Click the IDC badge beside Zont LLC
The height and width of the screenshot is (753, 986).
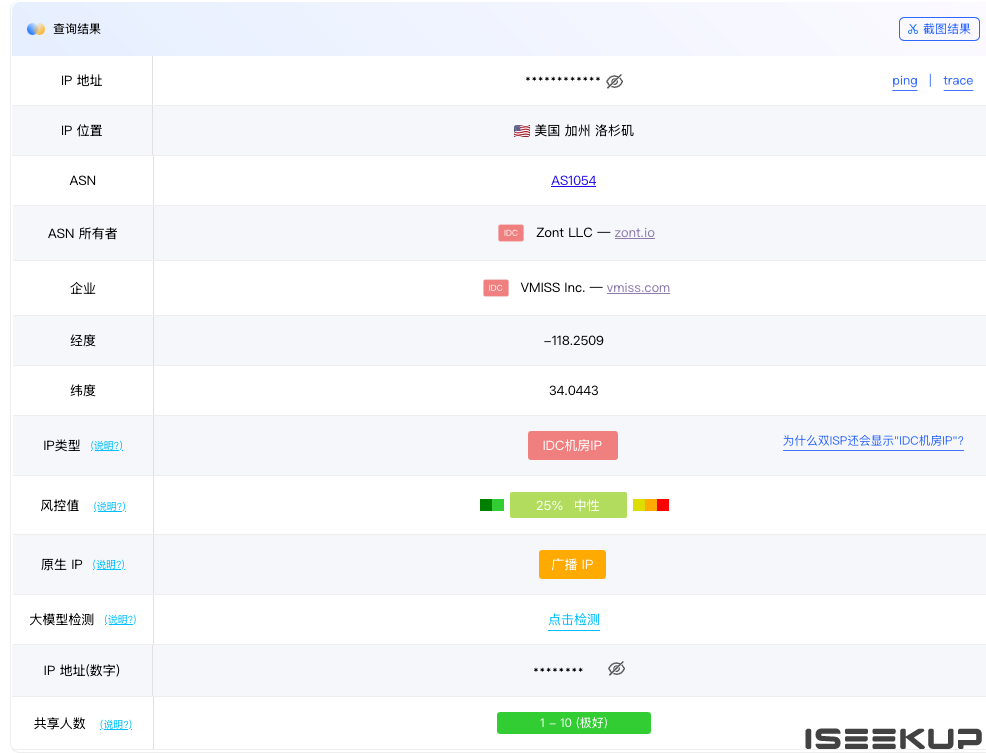(511, 233)
